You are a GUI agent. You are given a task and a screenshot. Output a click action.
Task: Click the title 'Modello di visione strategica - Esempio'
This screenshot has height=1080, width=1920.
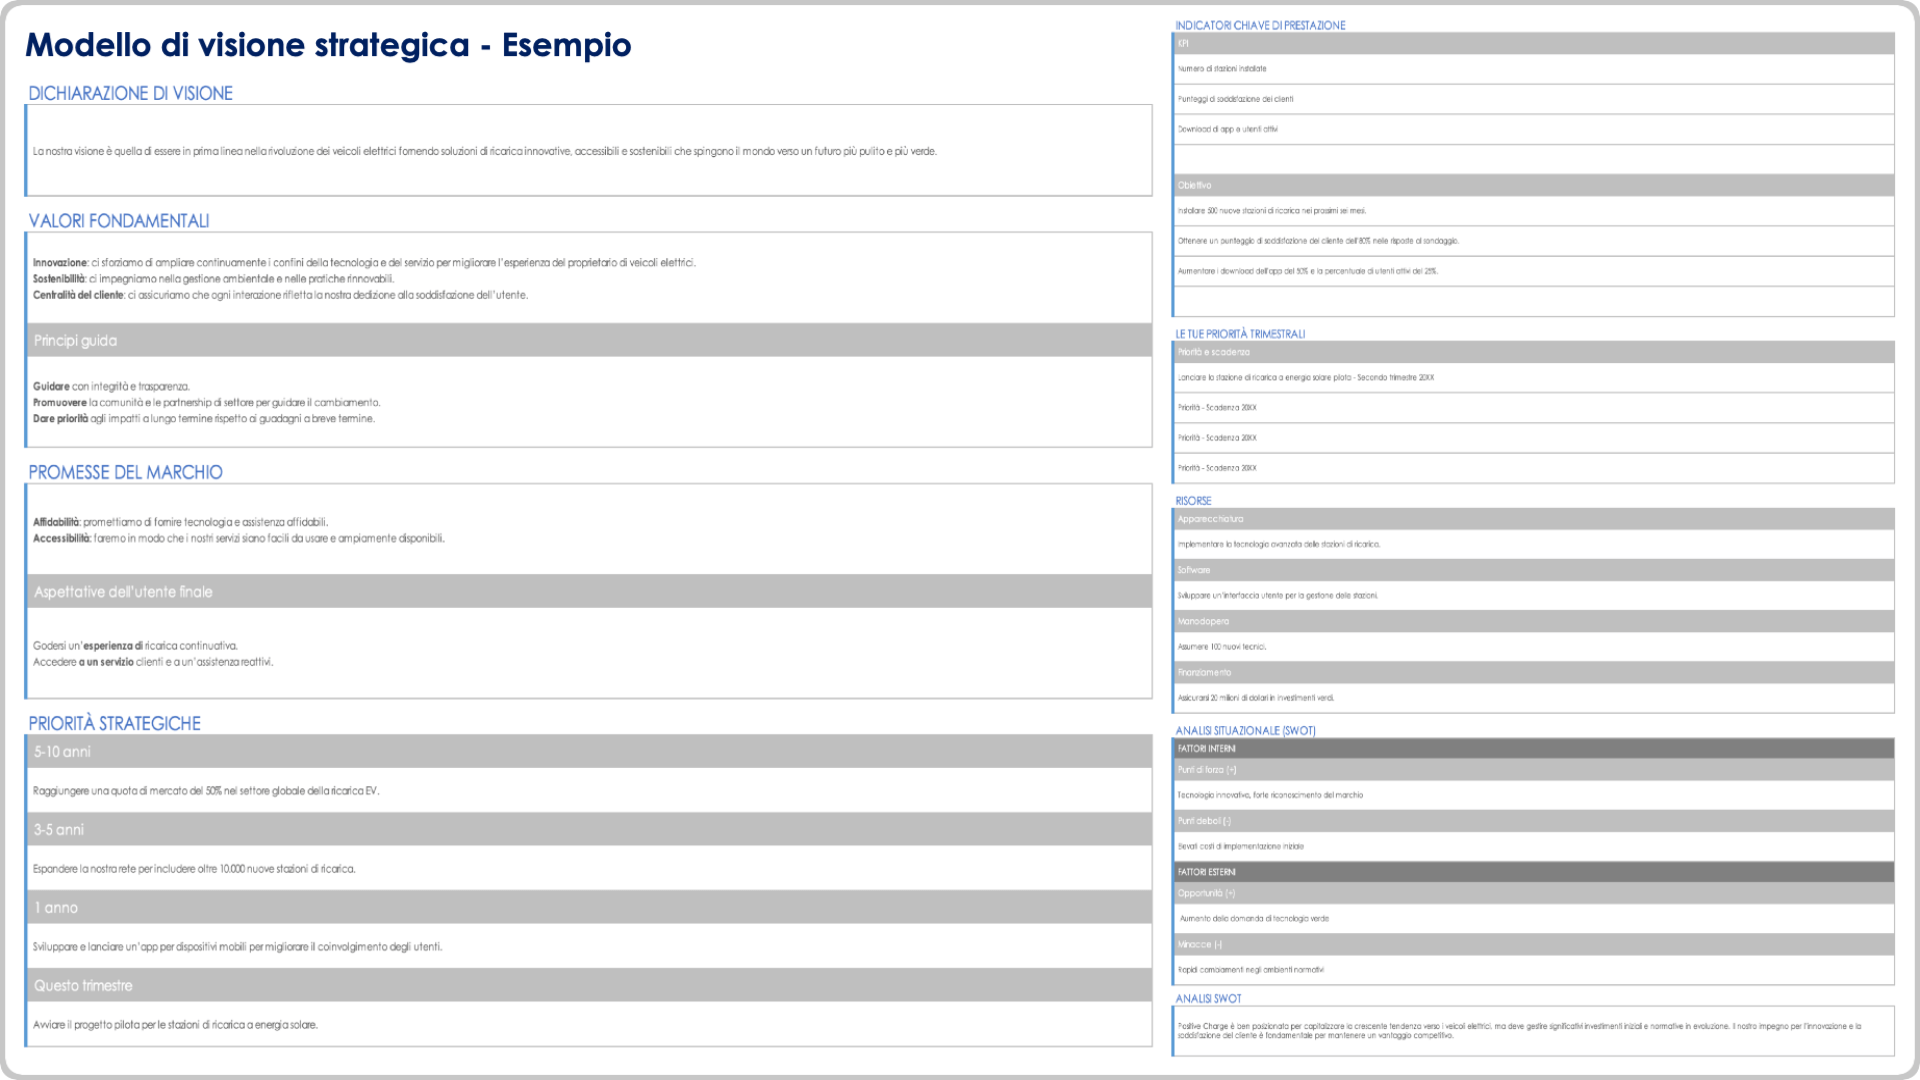(328, 45)
